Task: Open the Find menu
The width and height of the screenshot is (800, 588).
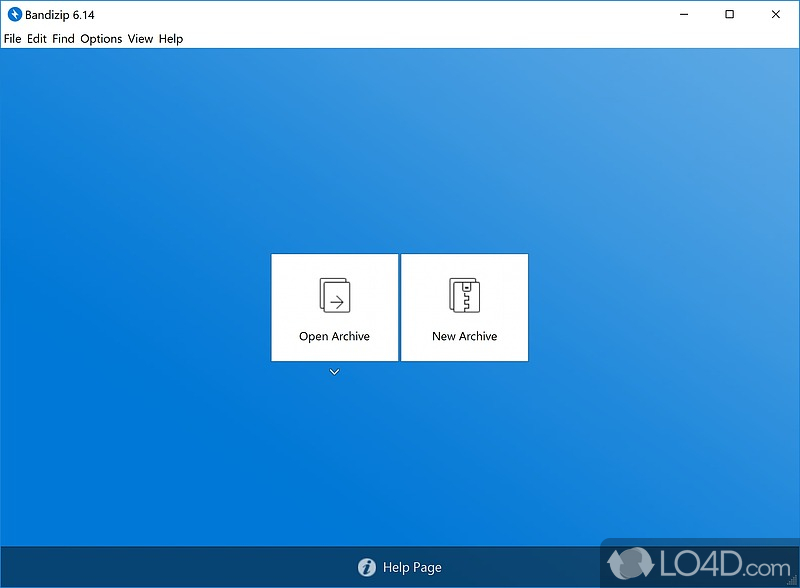Action: pyautogui.click(x=63, y=38)
